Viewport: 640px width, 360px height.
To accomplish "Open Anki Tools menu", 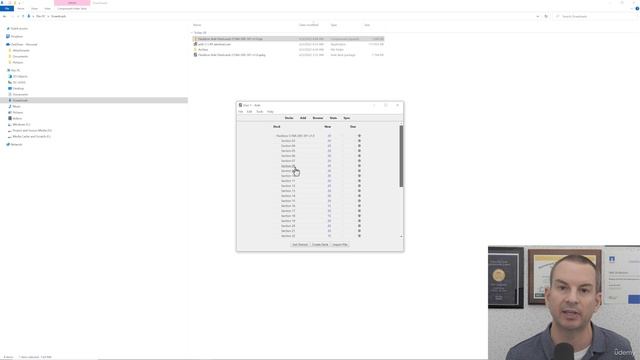I will pyautogui.click(x=260, y=111).
